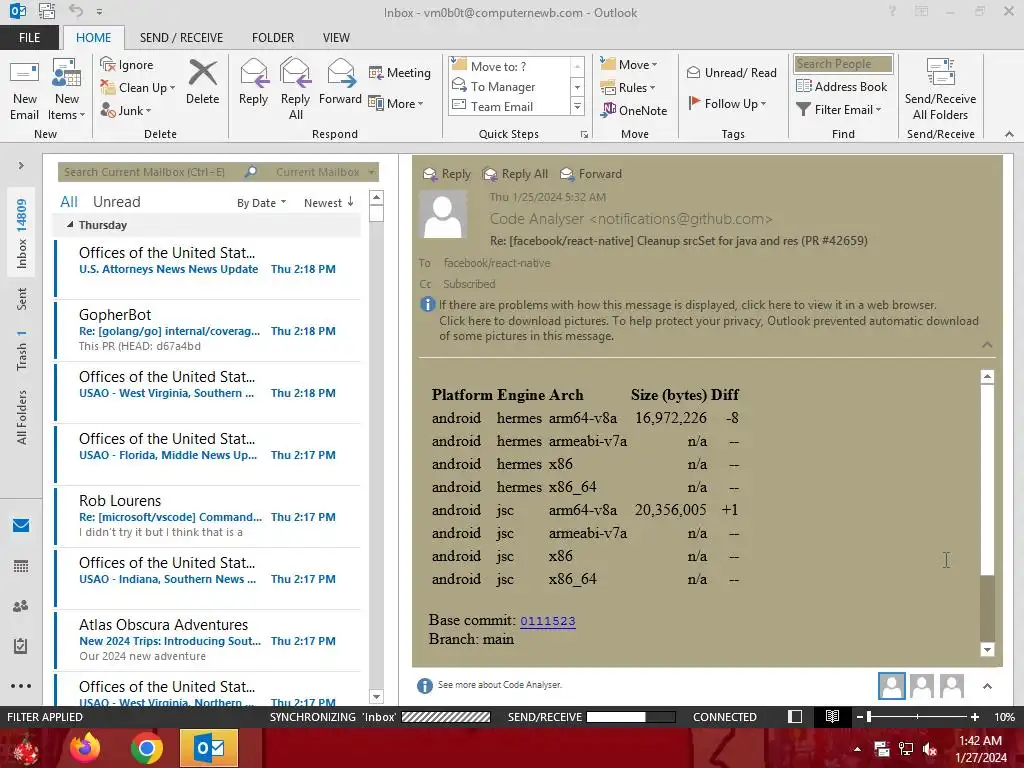Toggle Normal view in status bar
This screenshot has height=768, width=1024.
[x=795, y=716]
